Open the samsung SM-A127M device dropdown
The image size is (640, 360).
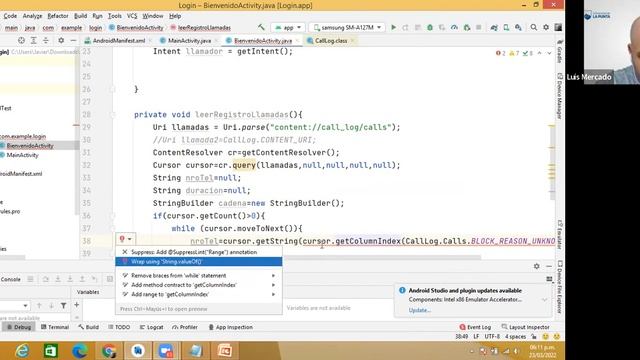[347, 27]
